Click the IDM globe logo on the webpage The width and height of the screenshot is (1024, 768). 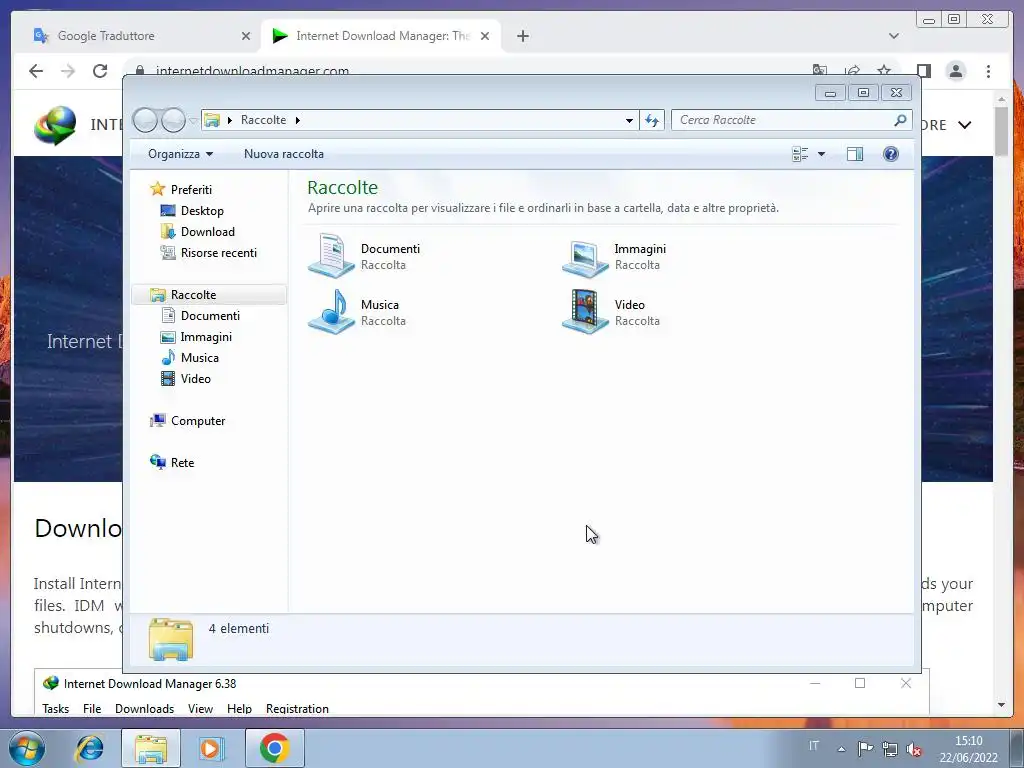(56, 125)
